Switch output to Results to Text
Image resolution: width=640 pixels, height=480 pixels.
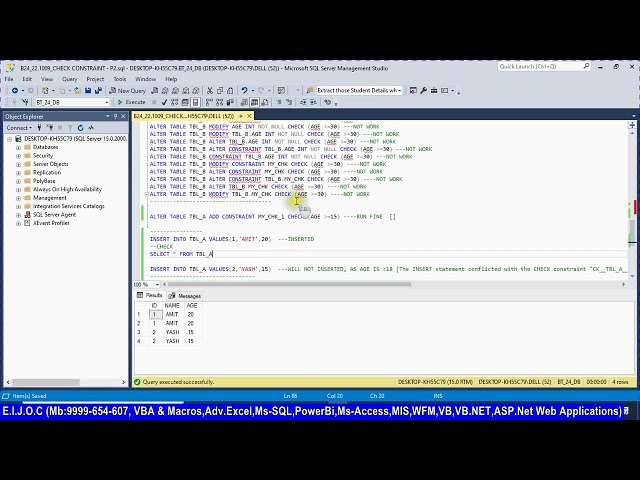point(244,102)
